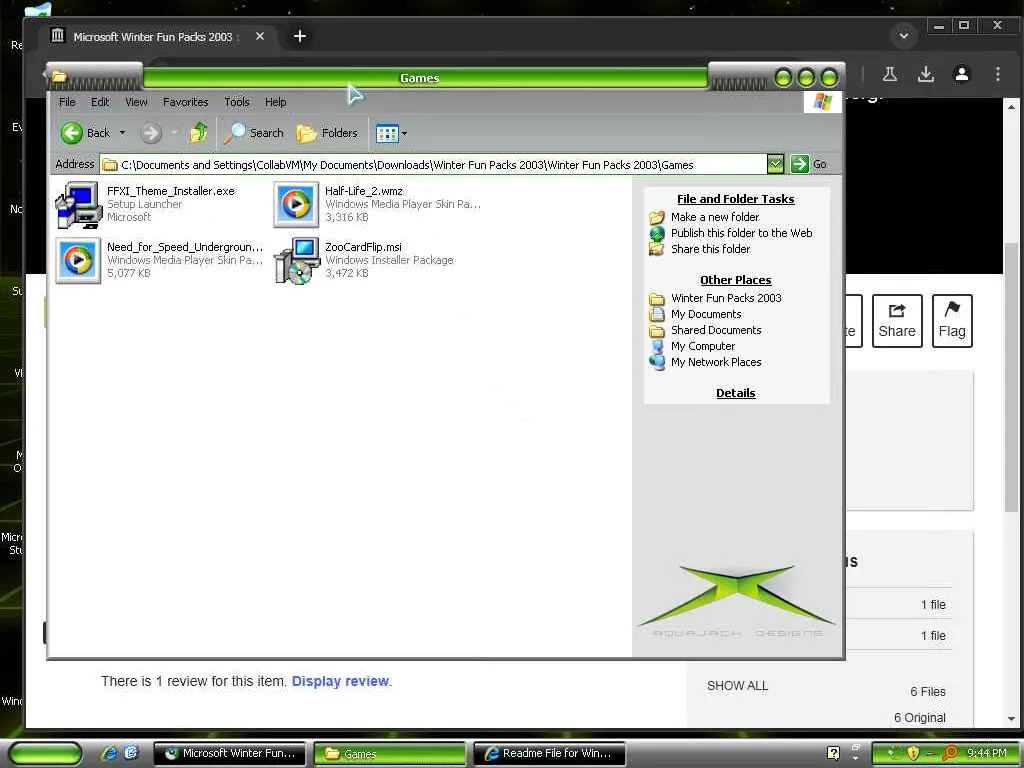
Task: Click the My Computer icon in Other Places
Action: tap(657, 346)
